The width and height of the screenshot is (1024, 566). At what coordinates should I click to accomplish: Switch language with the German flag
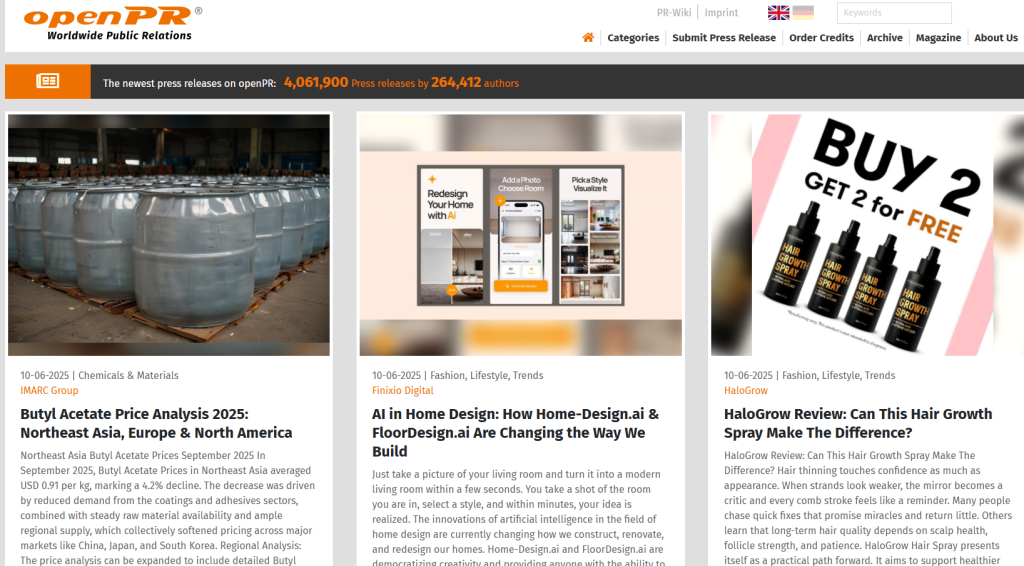803,12
